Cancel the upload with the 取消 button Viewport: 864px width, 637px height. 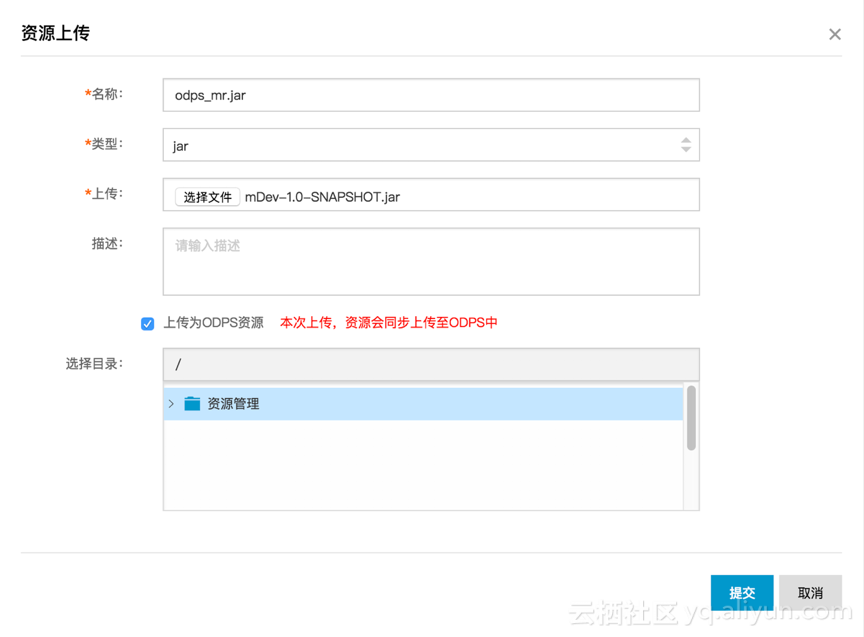tap(810, 593)
